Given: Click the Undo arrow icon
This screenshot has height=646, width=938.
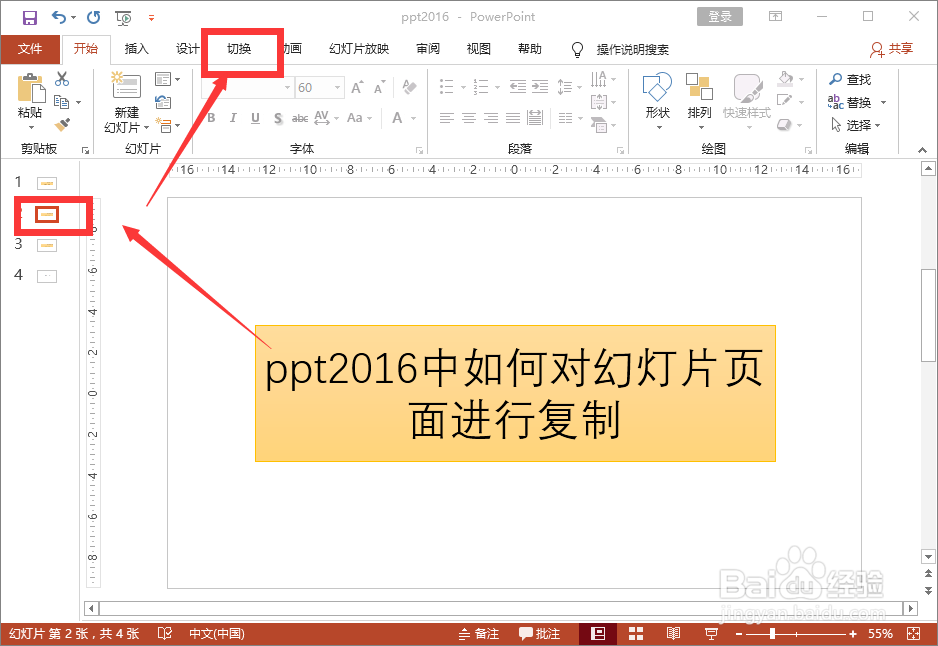Looking at the screenshot, I should click(59, 17).
